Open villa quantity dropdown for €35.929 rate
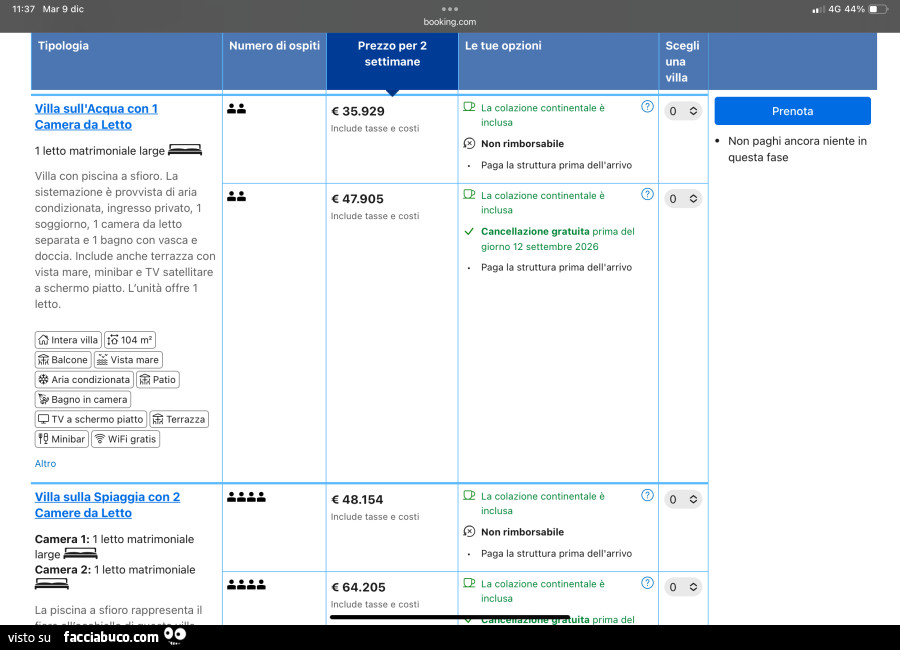 pos(682,111)
